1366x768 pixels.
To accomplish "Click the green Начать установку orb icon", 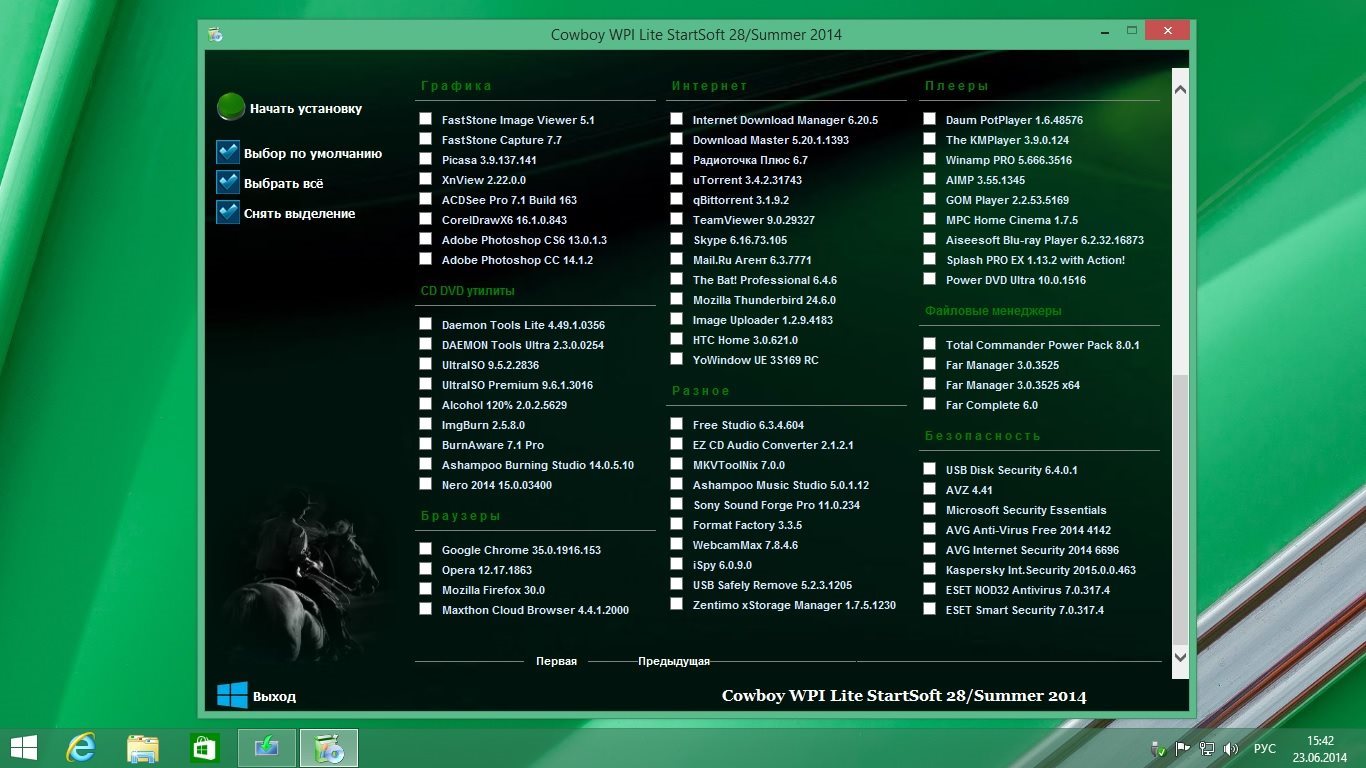I will pyautogui.click(x=231, y=107).
